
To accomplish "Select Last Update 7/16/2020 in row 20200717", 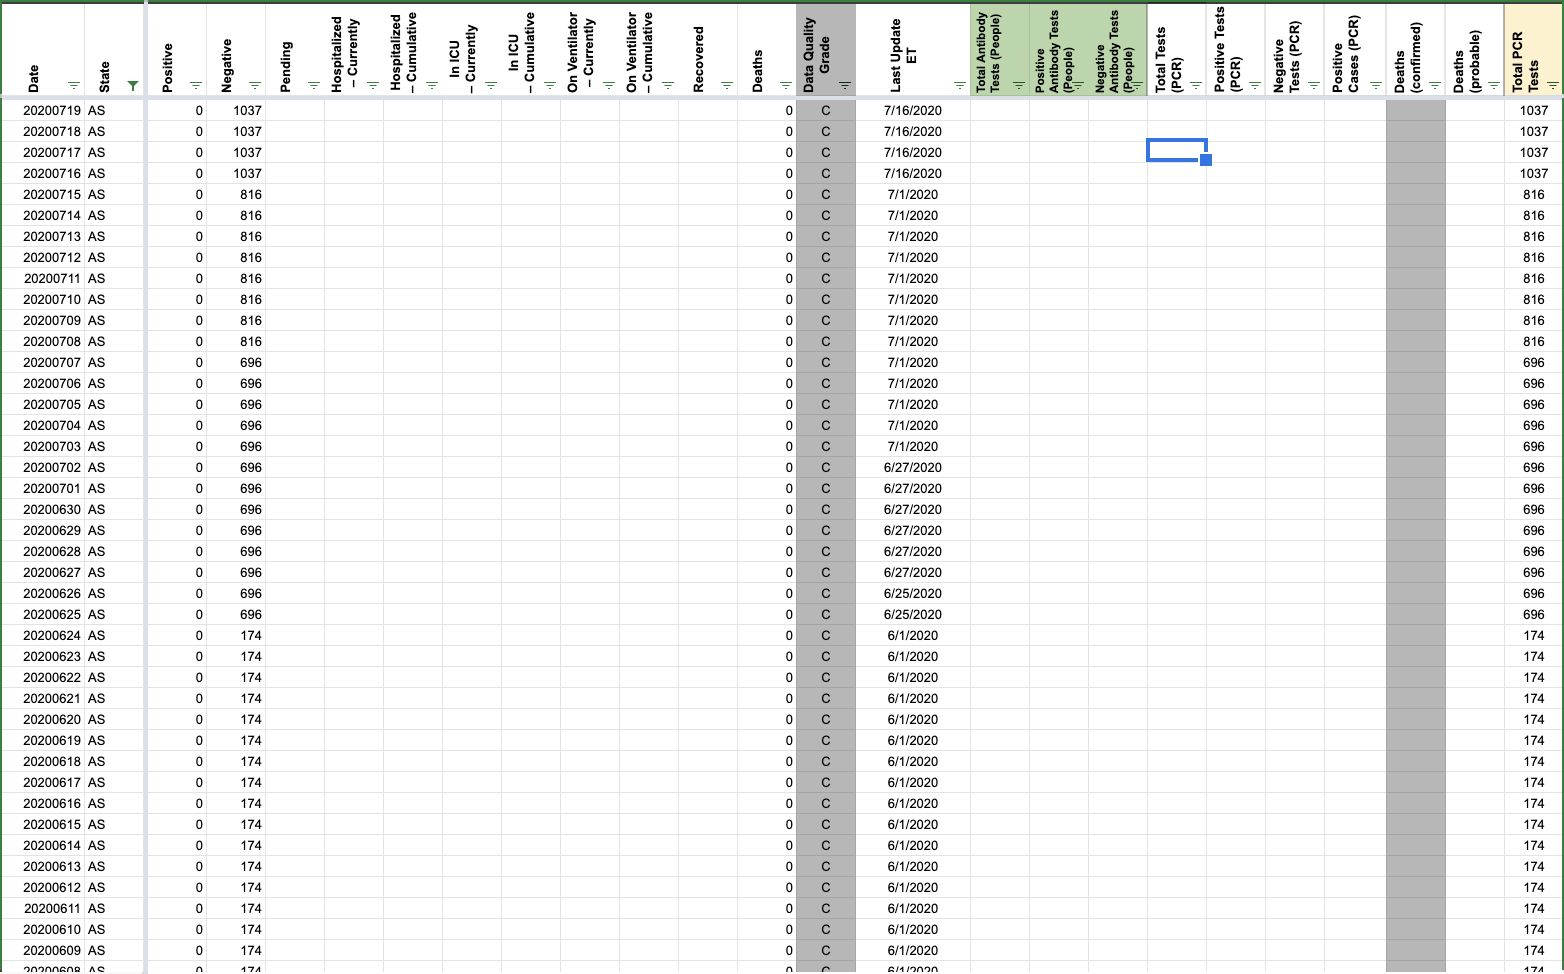I will (913, 152).
